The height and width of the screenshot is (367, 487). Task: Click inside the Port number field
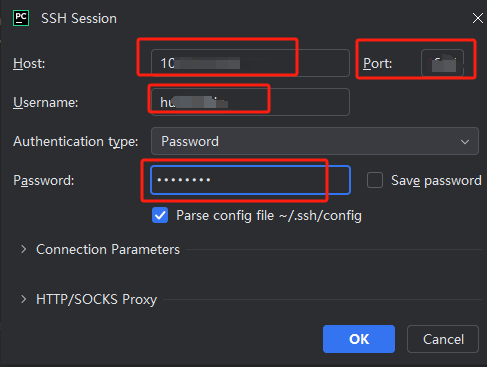[442, 63]
